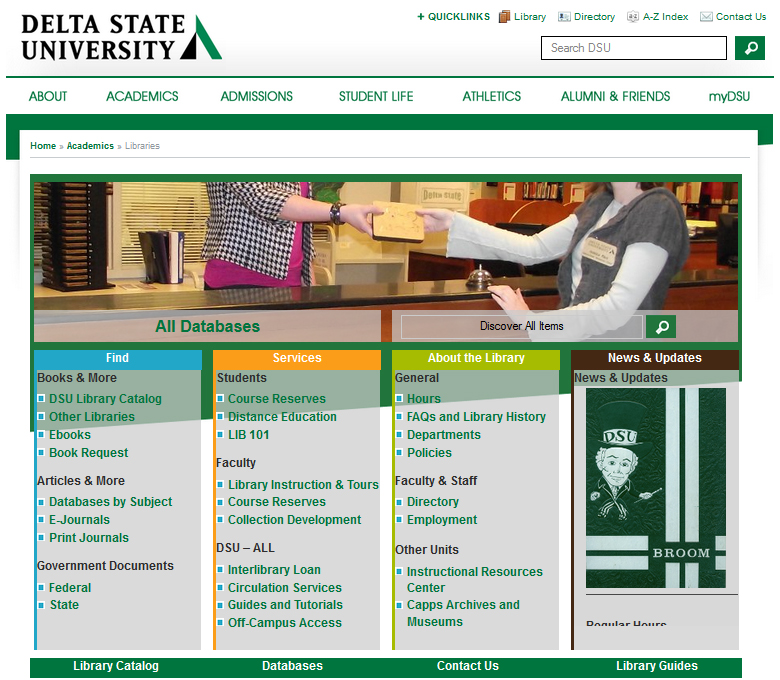Click the Library book icon in top bar
780x680 pixels.
pyautogui.click(x=504, y=17)
